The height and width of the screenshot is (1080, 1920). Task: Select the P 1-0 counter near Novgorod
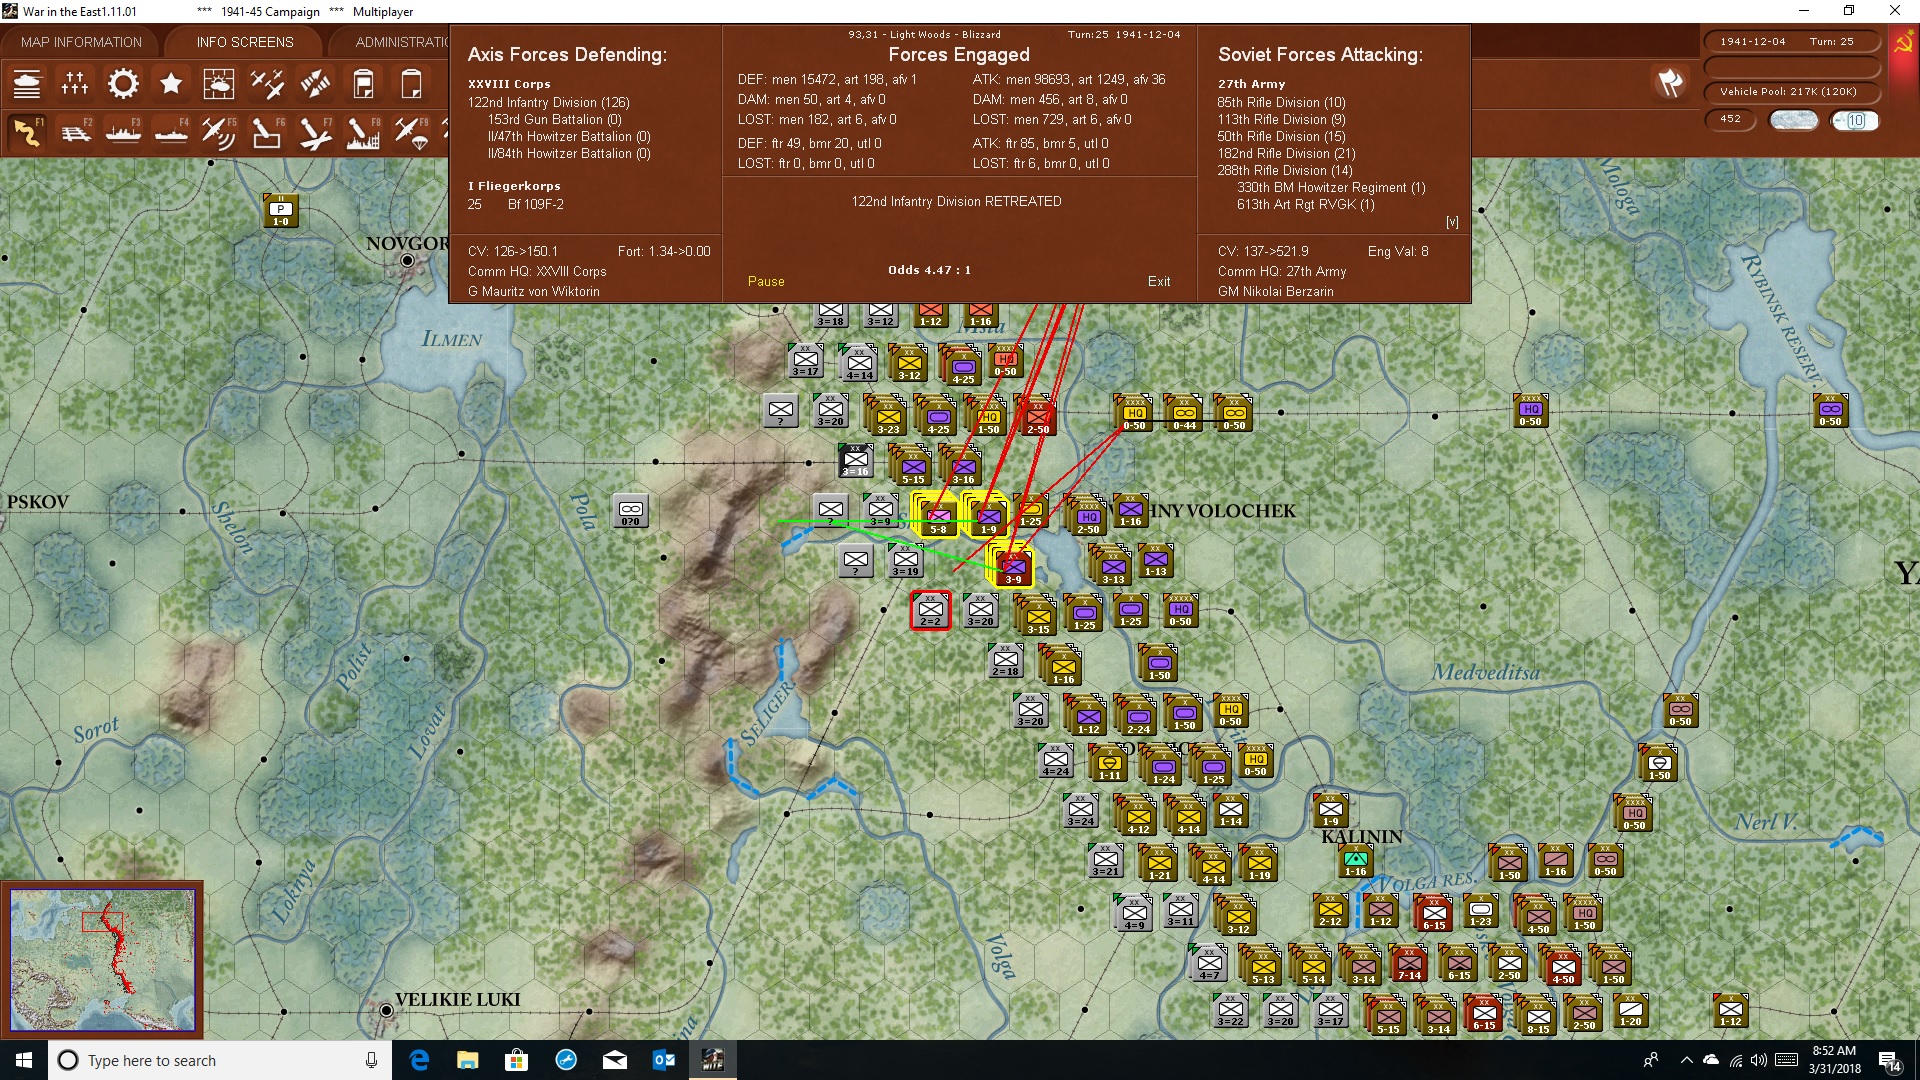click(x=281, y=210)
